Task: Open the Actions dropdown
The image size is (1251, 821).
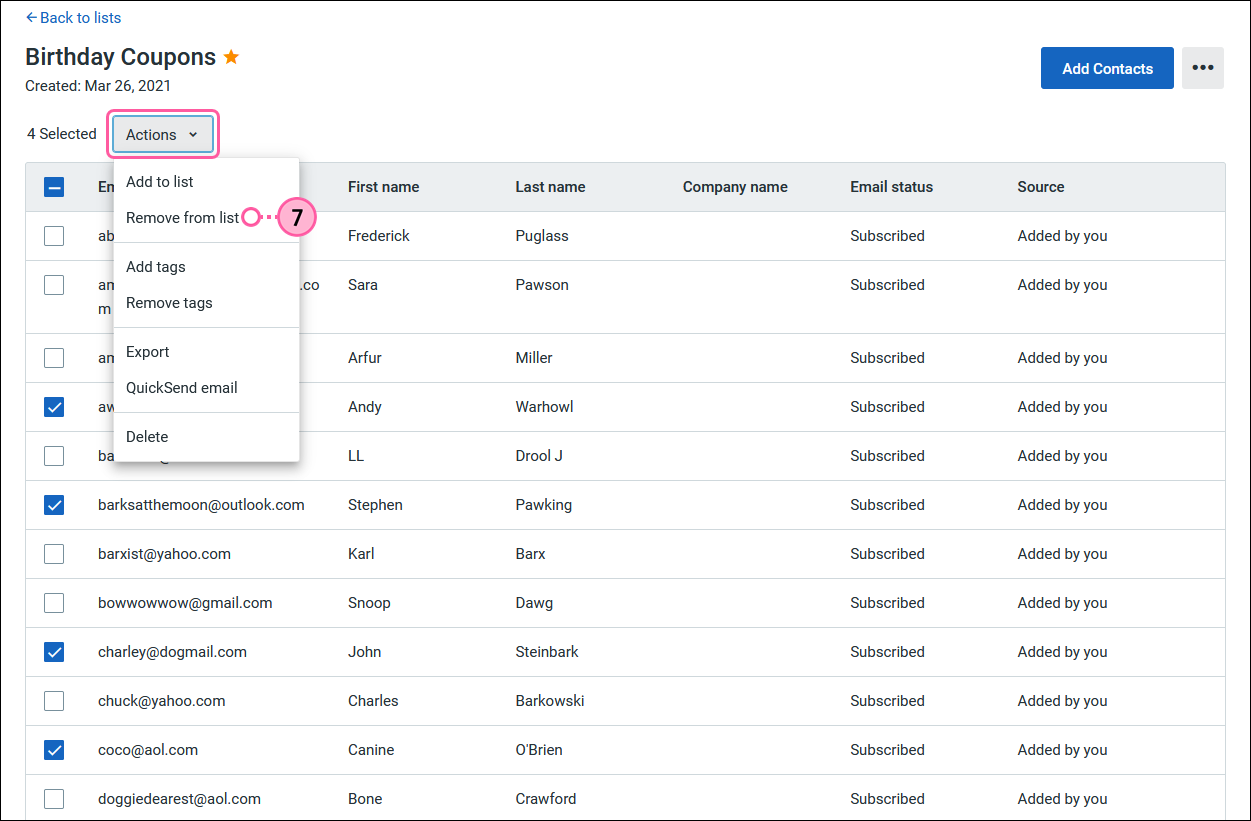Action: (163, 134)
